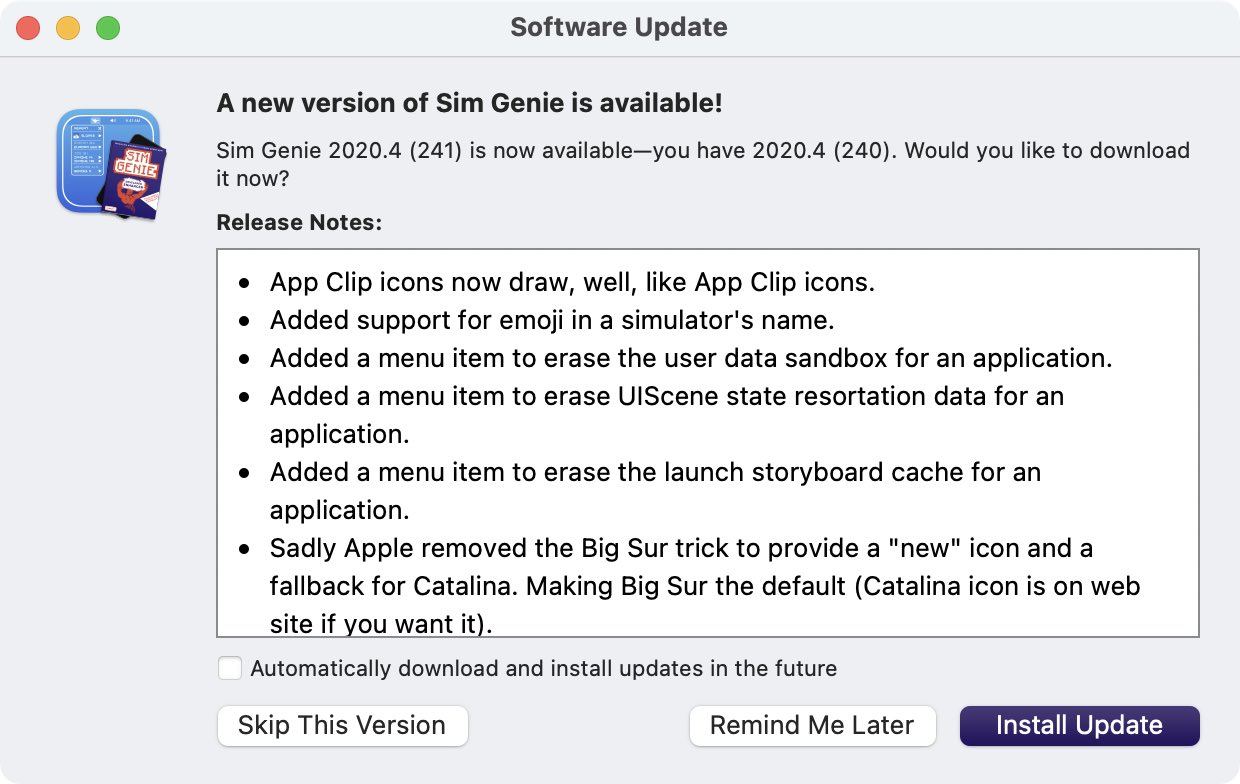The width and height of the screenshot is (1240, 784).
Task: Click Skip This Version button
Action: [x=342, y=725]
